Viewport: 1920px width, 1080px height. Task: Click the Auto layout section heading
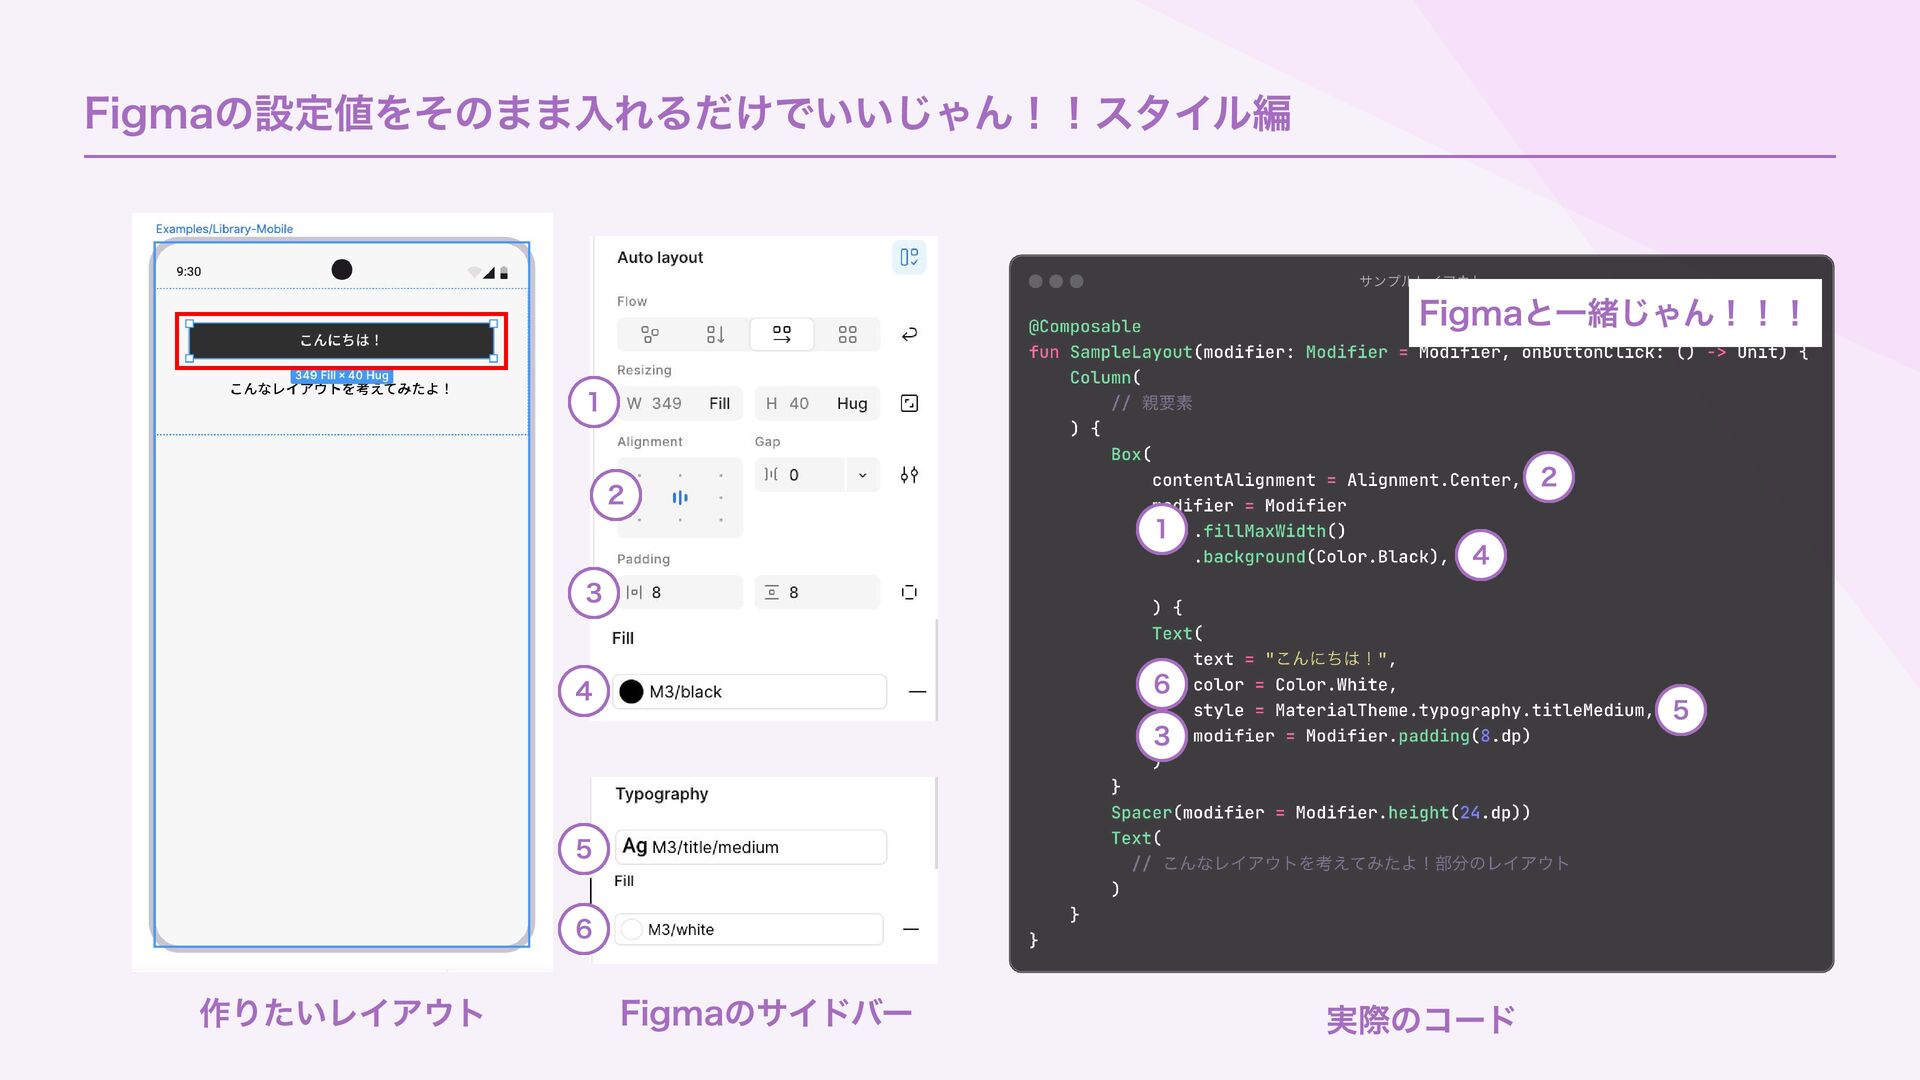[660, 257]
